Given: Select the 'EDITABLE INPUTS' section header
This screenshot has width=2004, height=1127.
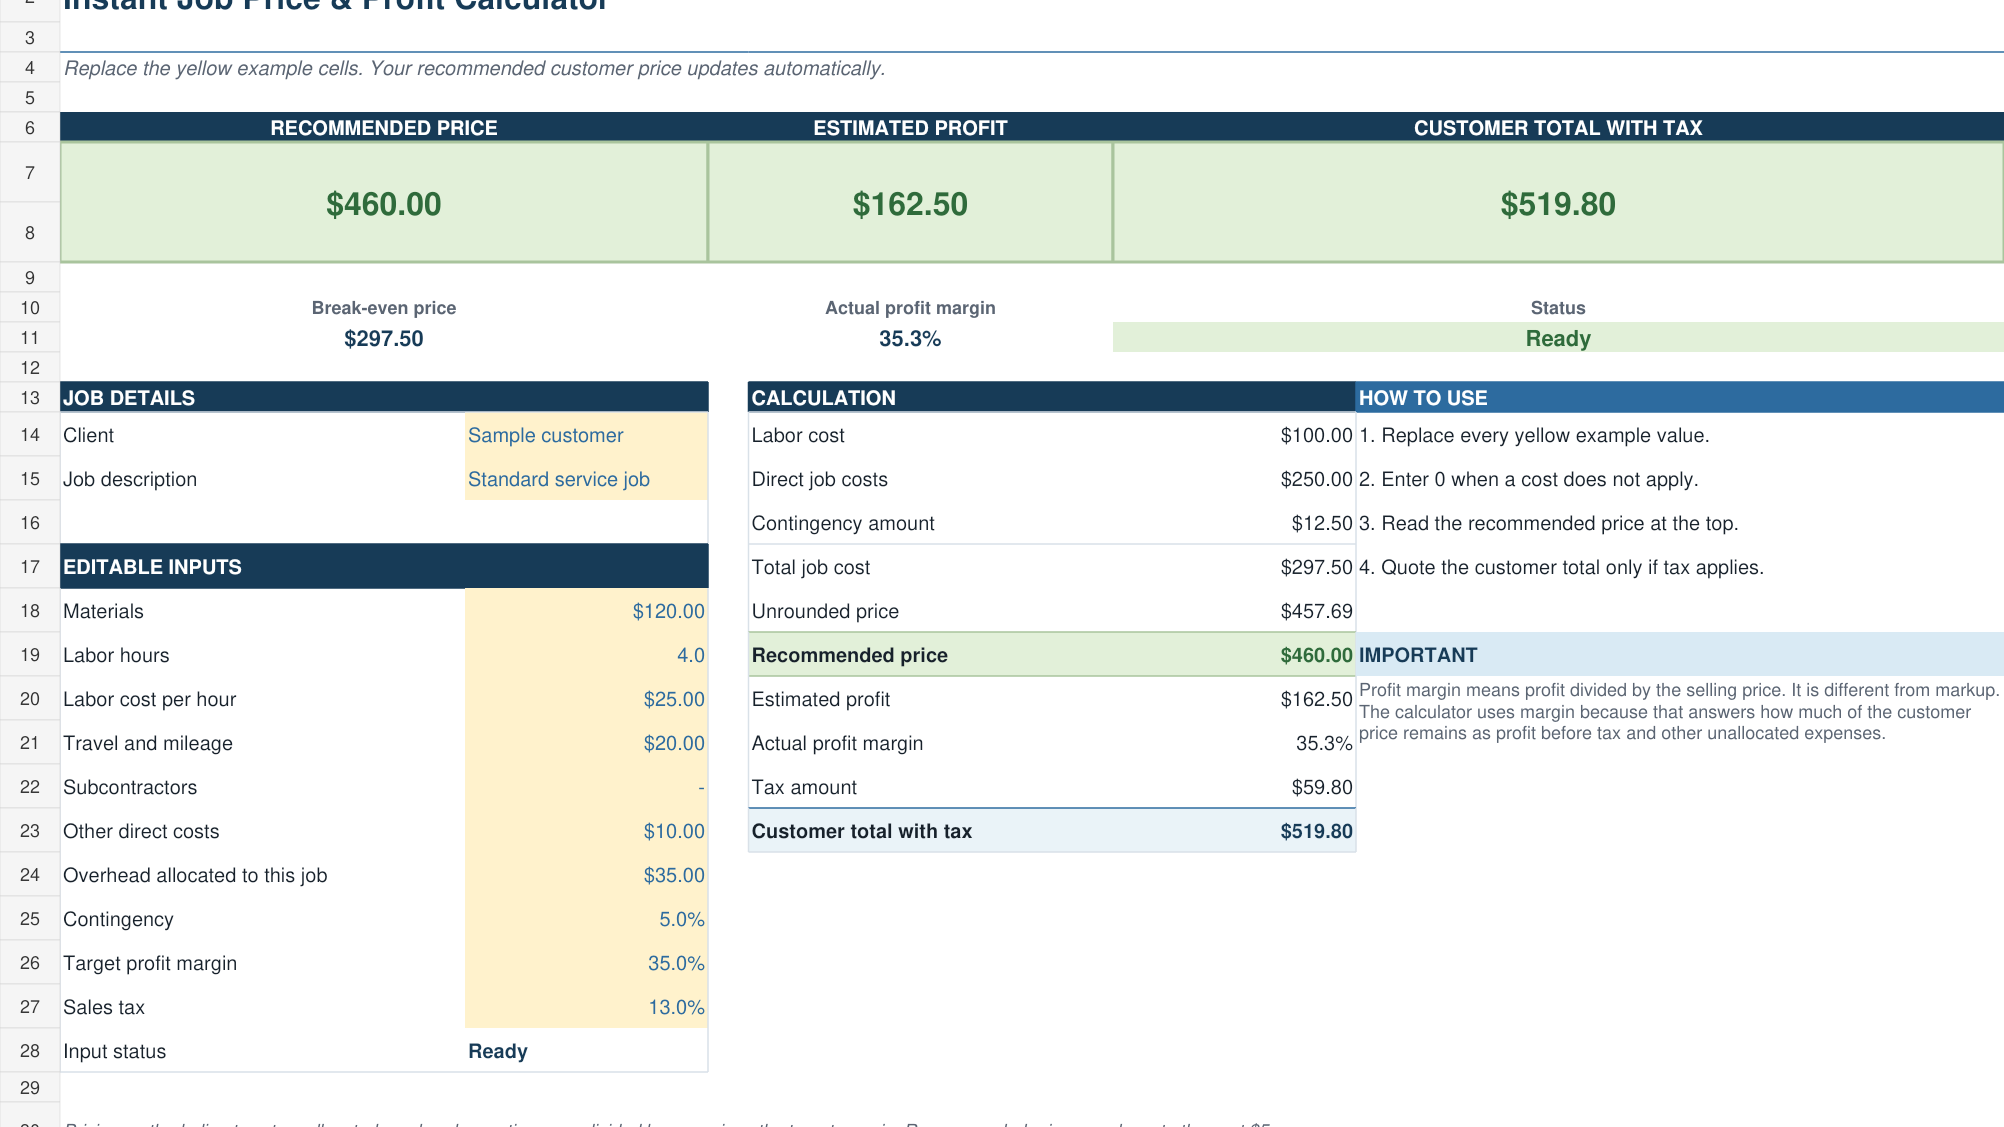Looking at the screenshot, I should (384, 566).
